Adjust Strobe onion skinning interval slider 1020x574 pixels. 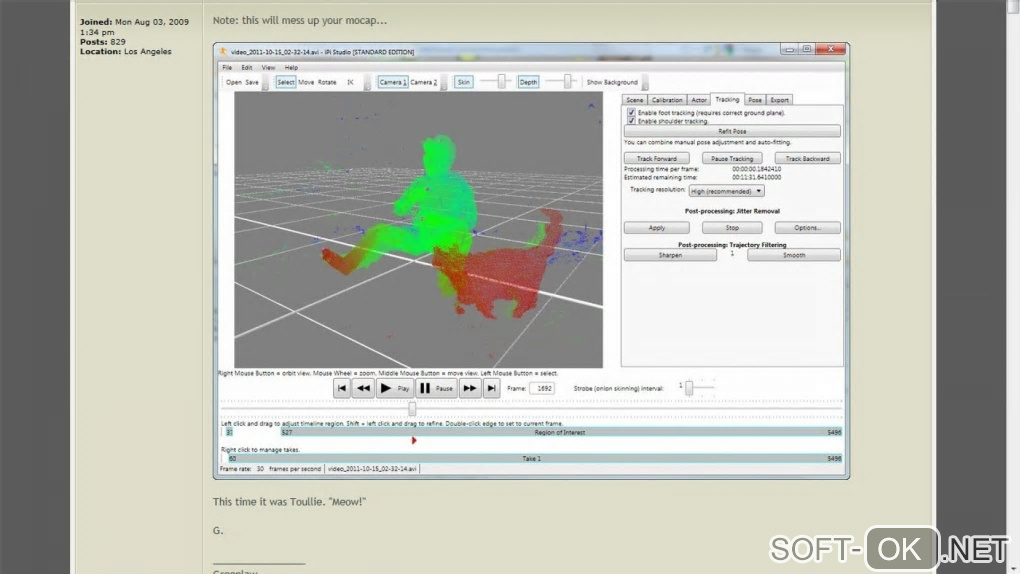point(689,388)
